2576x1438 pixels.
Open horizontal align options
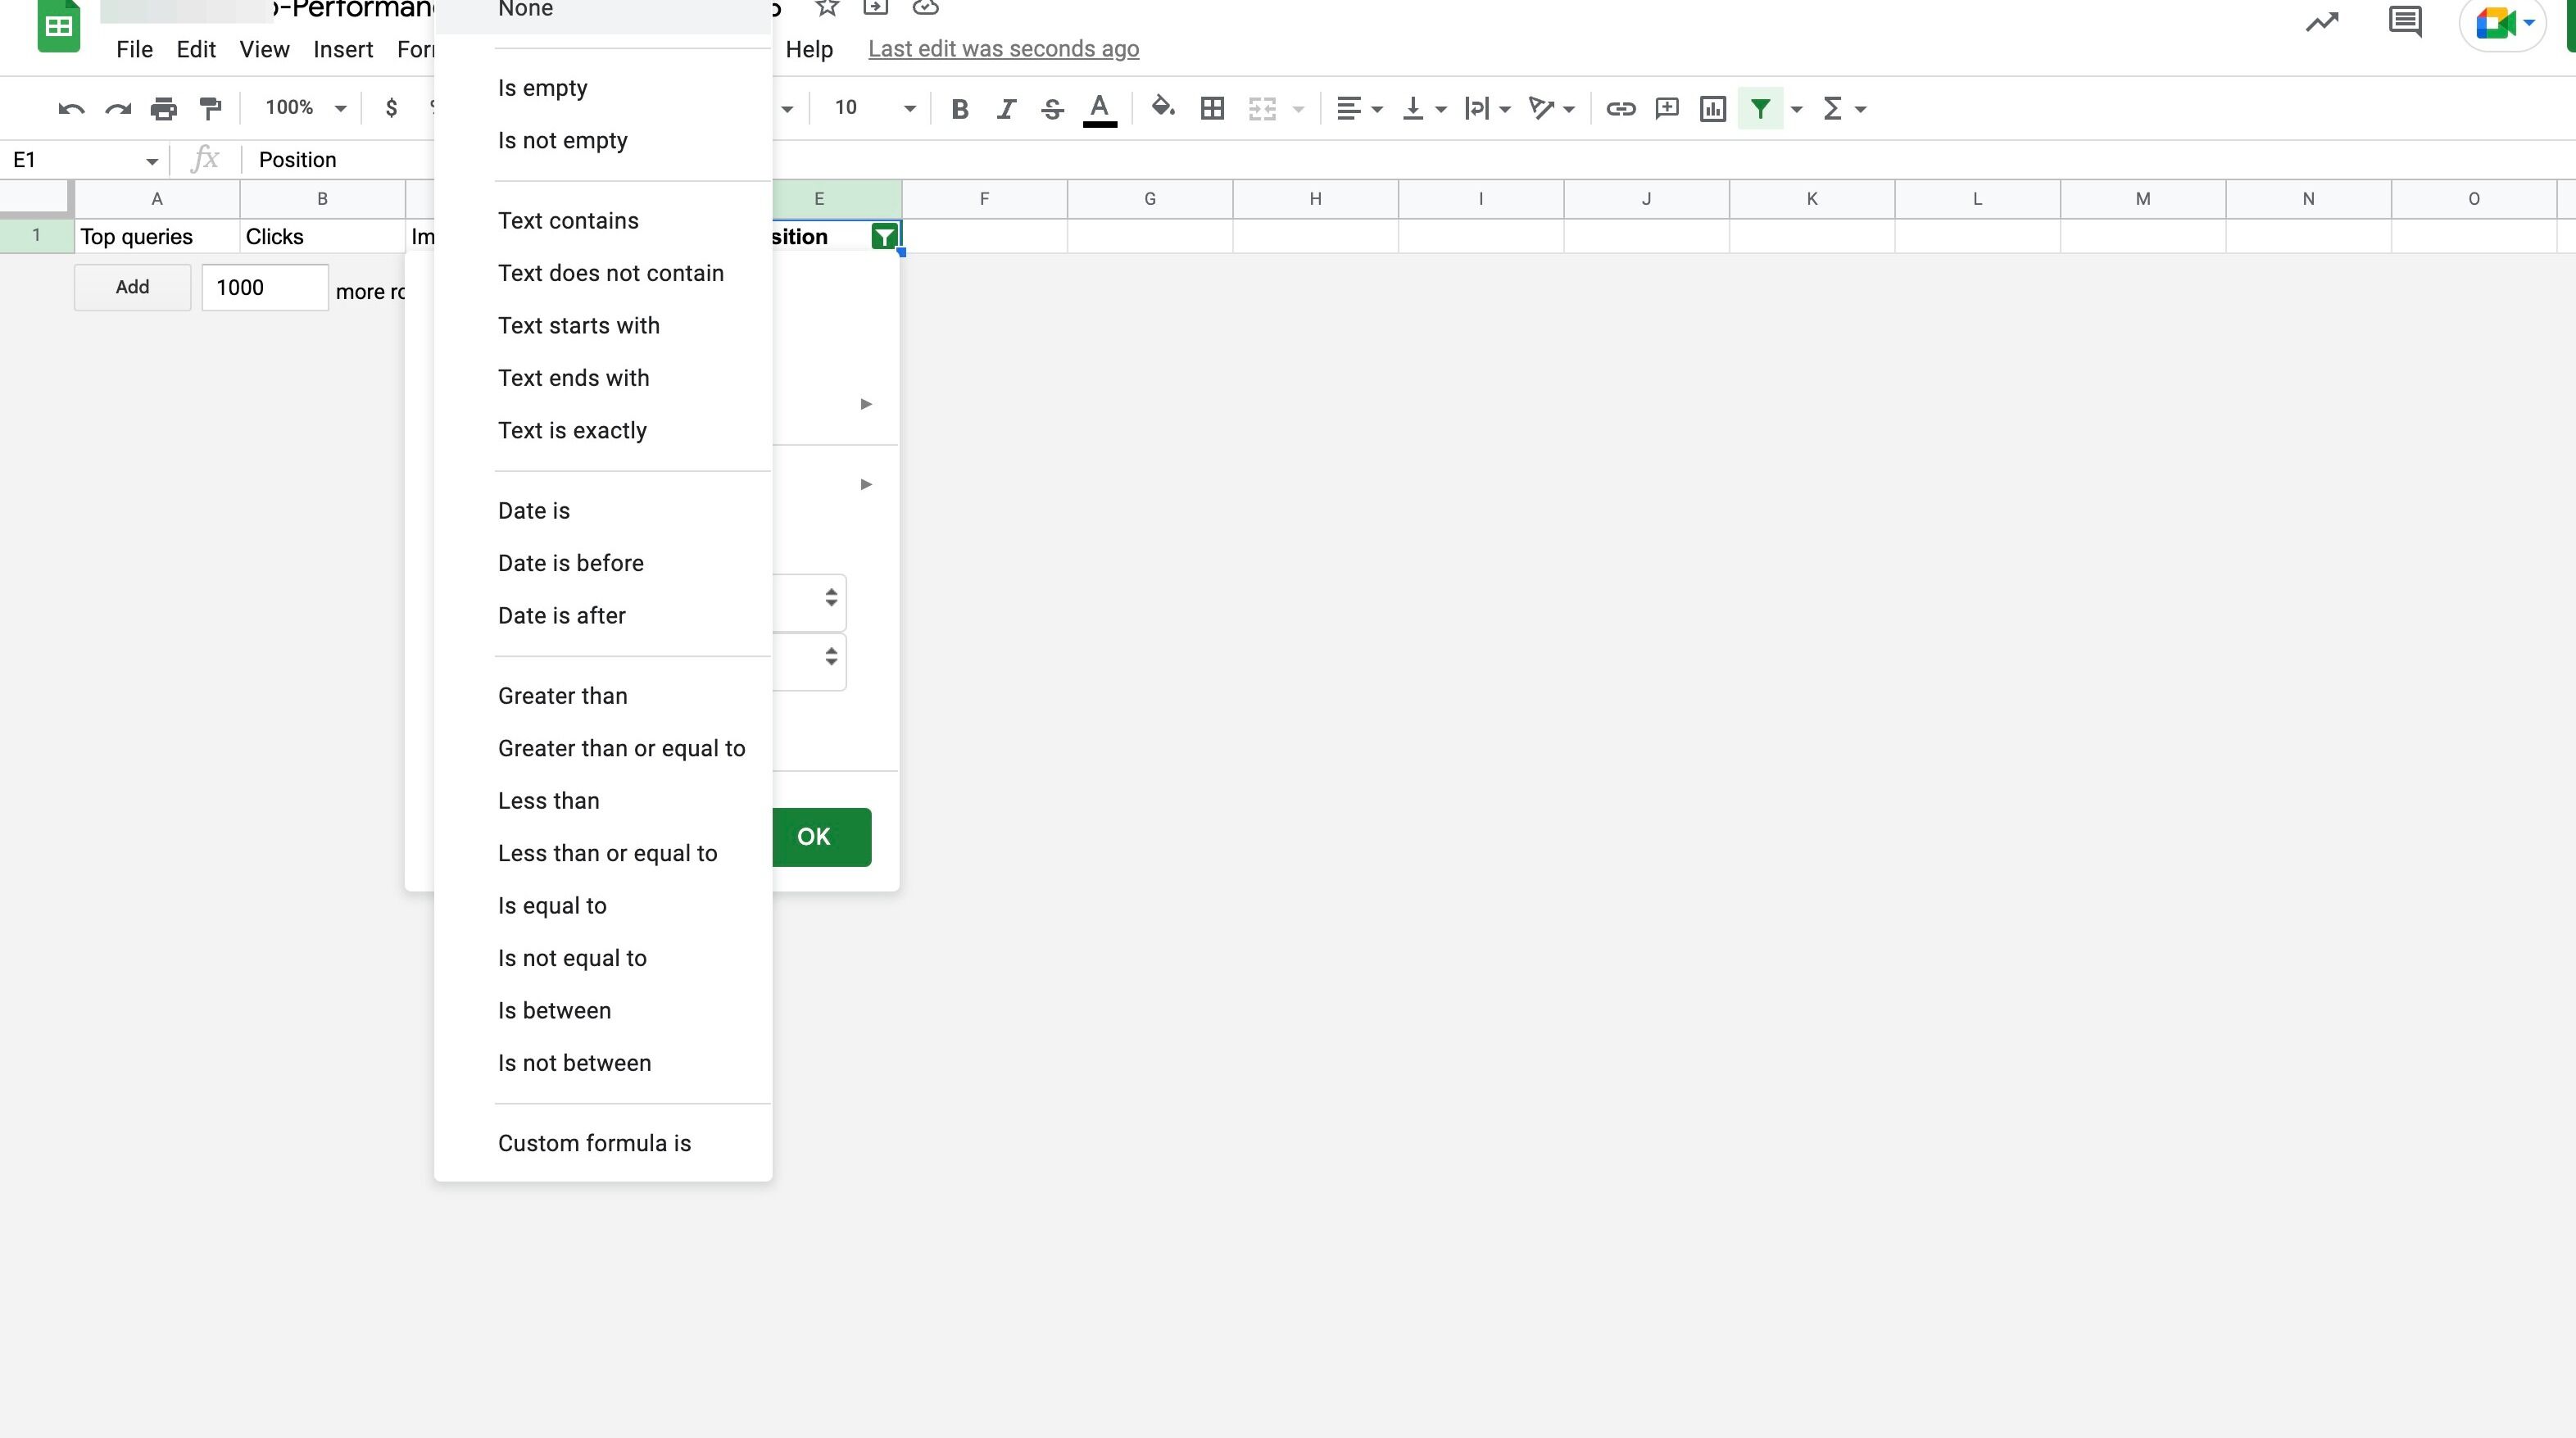(1359, 108)
